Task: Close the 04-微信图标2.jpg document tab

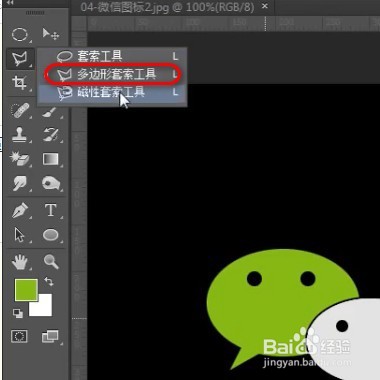Action: click(265, 6)
